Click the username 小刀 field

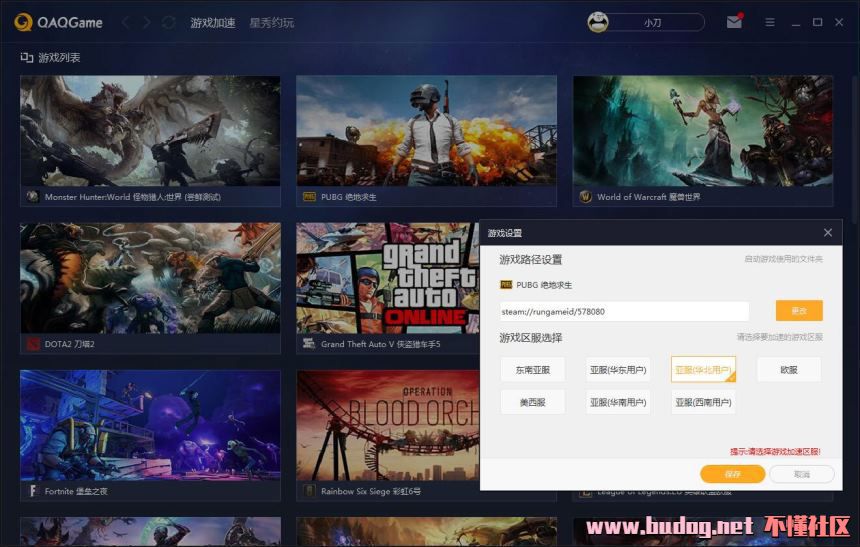653,22
